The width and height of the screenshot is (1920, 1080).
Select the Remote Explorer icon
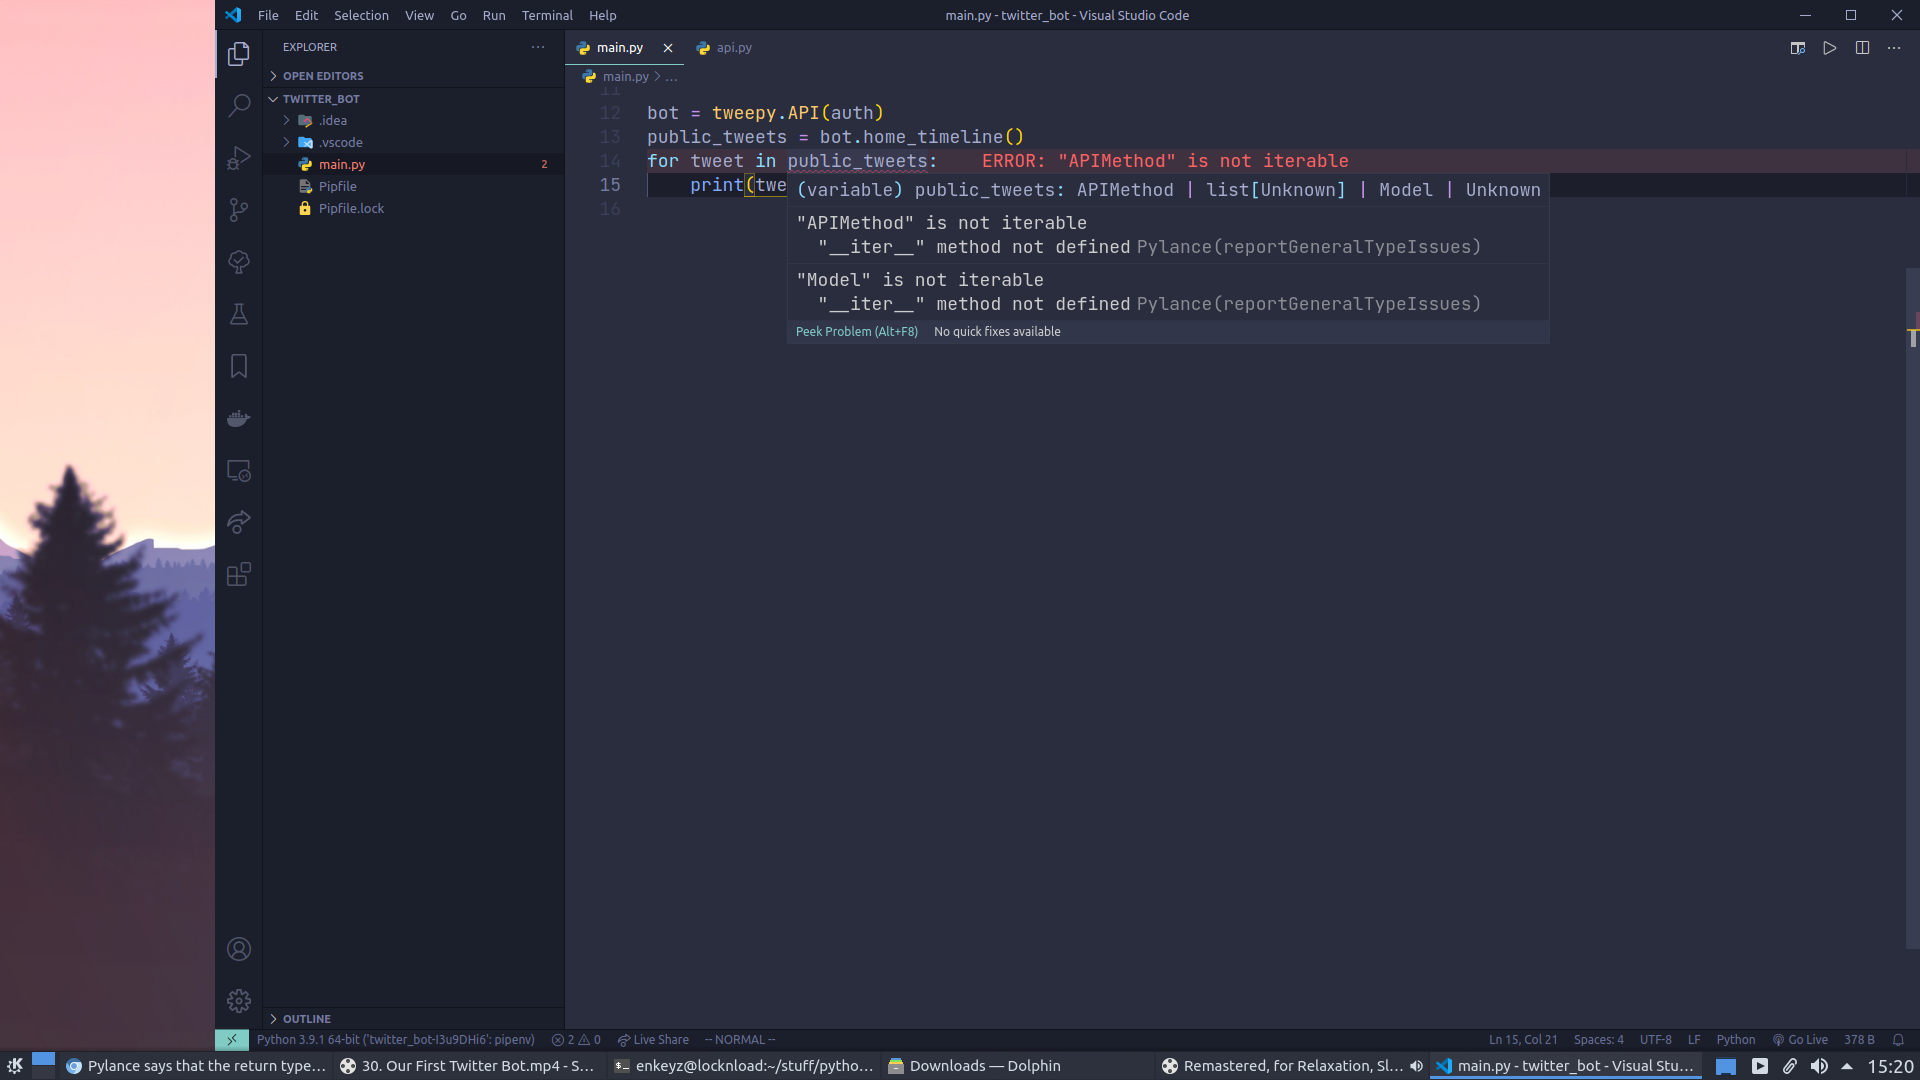[x=238, y=470]
